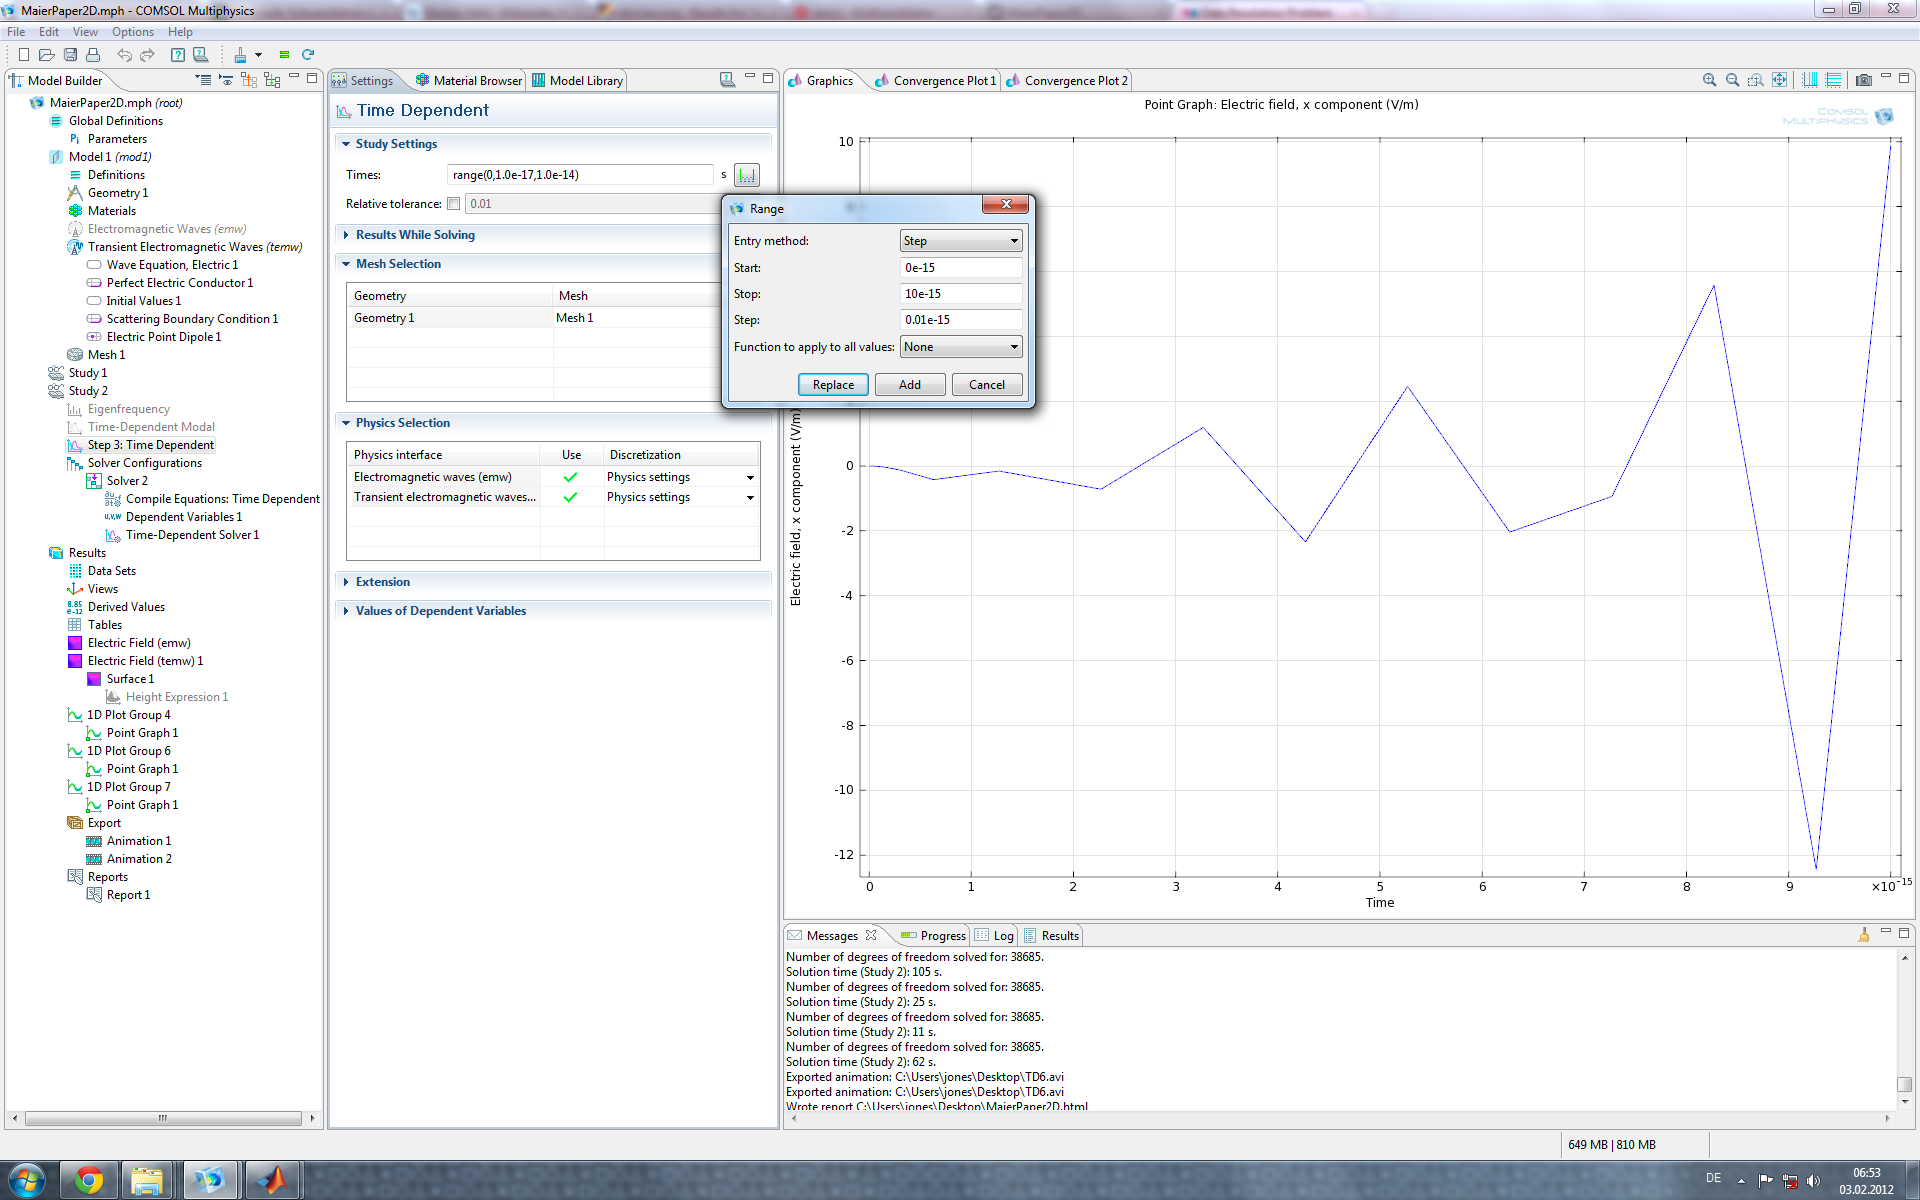Click the Undo arrow in toolbar
The image size is (1920, 1200).
[x=124, y=55]
